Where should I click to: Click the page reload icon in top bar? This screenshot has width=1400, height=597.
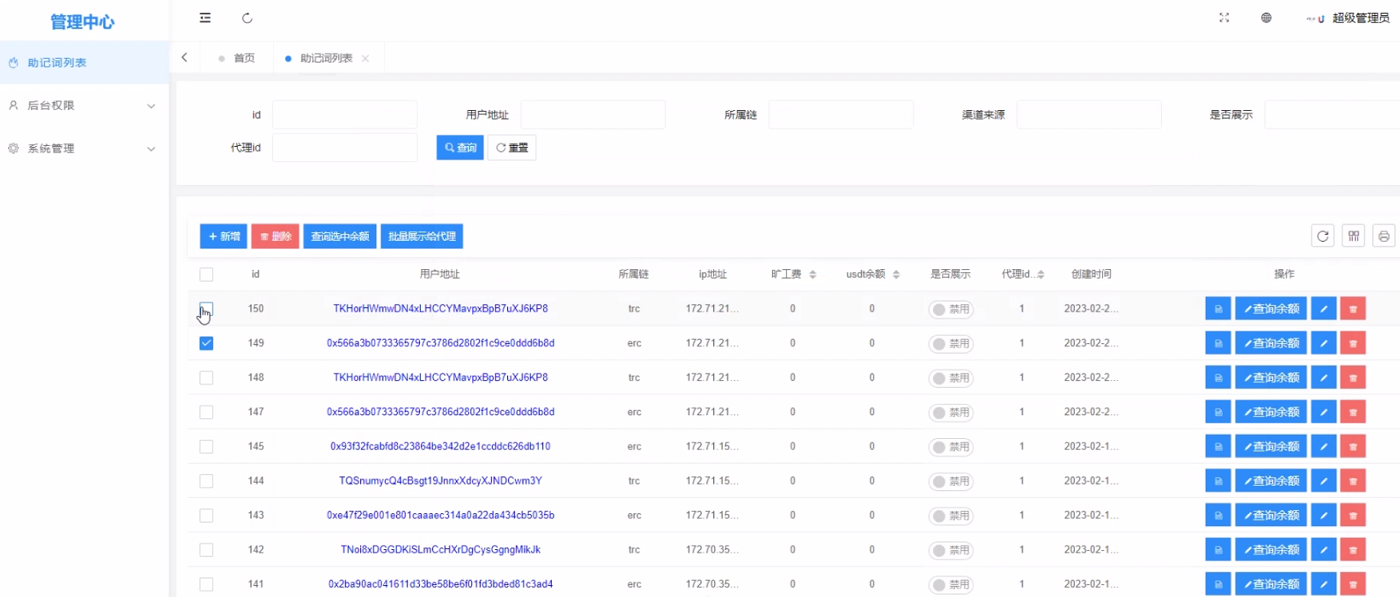[x=247, y=18]
